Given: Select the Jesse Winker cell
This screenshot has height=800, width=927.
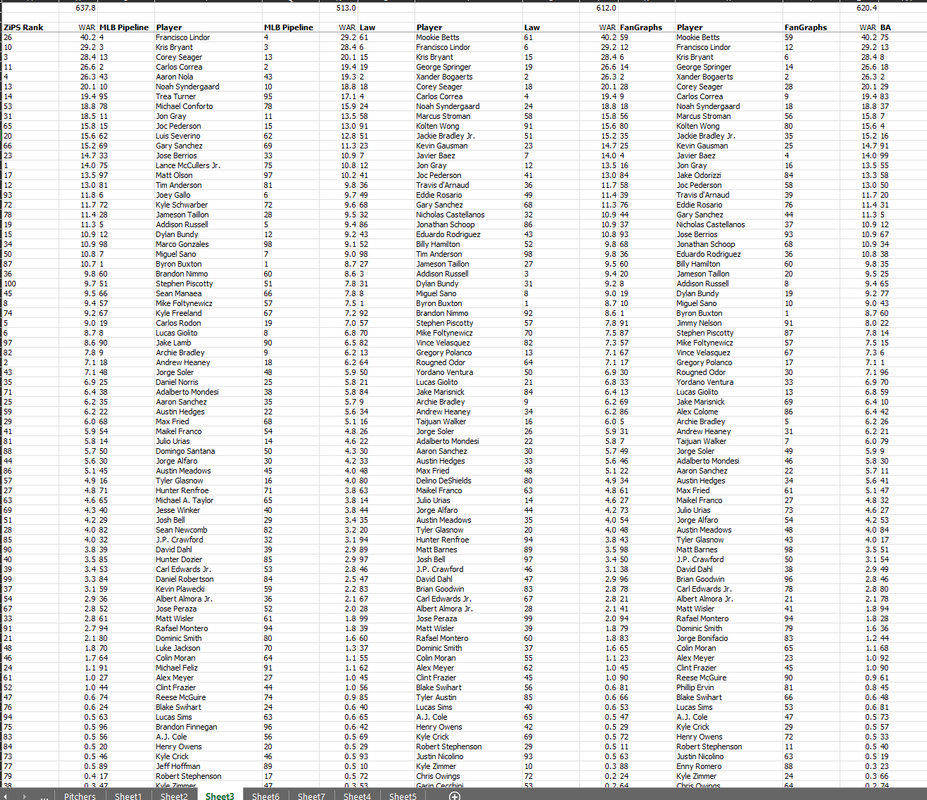Looking at the screenshot, I should click(x=208, y=510).
